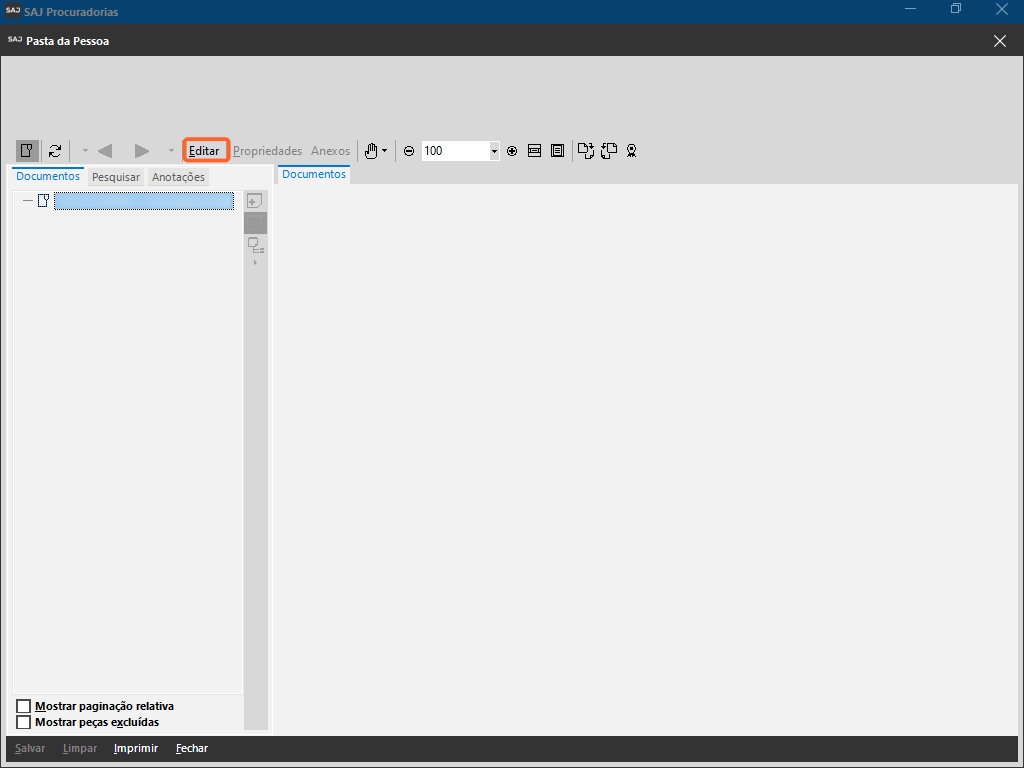Click the refresh arrows icon
The height and width of the screenshot is (768, 1024).
click(55, 151)
